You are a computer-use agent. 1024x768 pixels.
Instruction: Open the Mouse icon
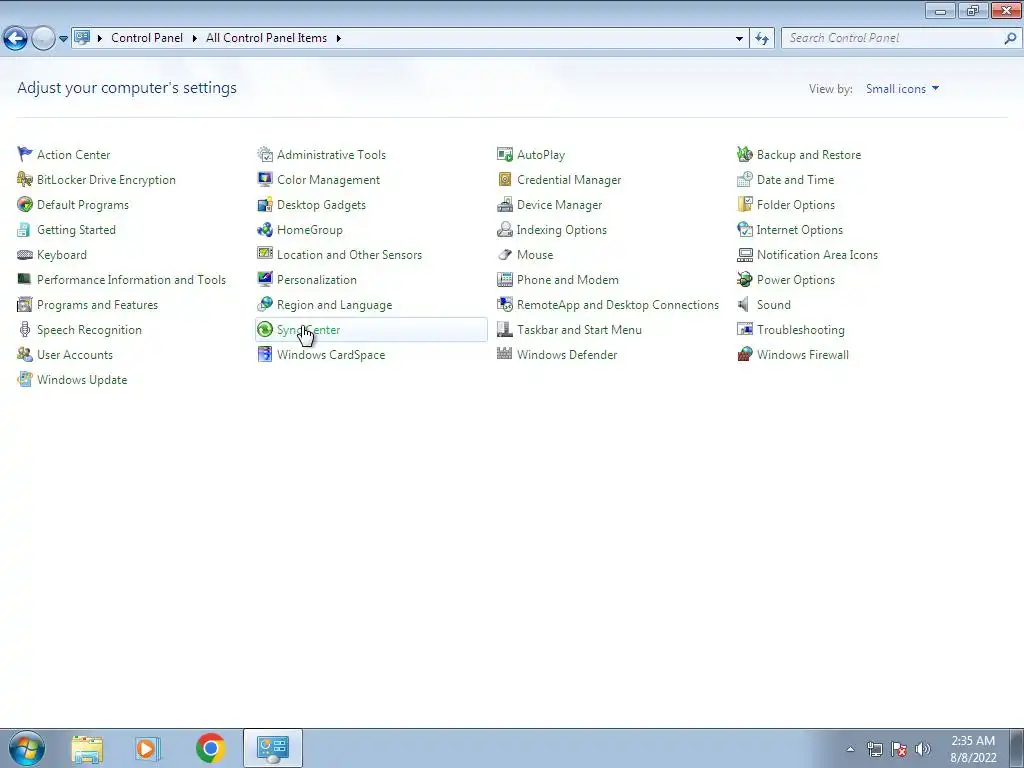[505, 255]
